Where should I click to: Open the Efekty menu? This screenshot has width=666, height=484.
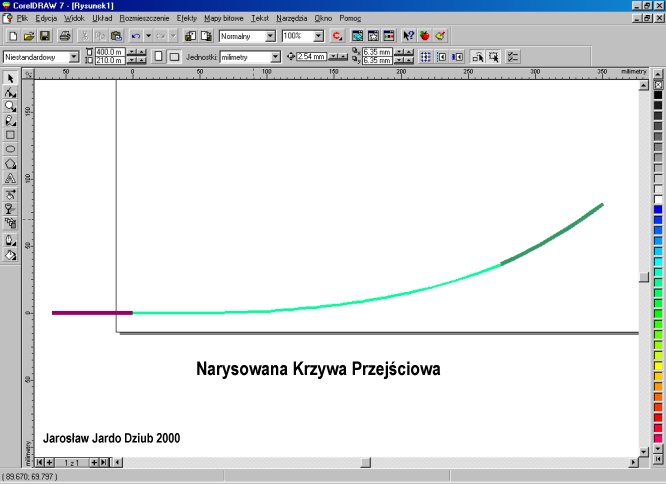point(187,18)
